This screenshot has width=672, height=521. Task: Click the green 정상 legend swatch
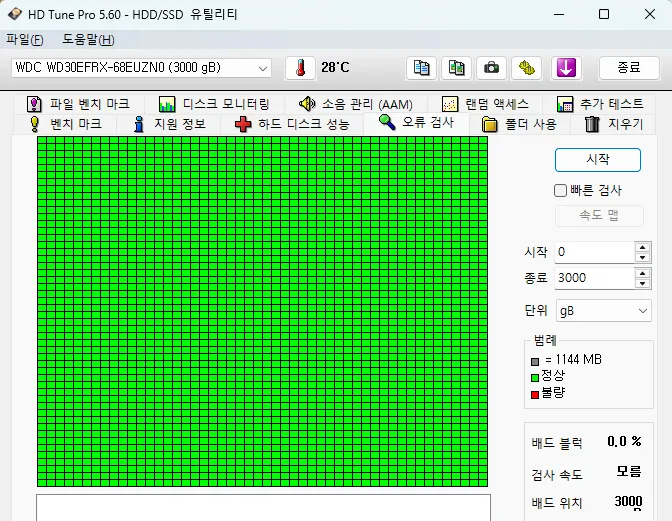point(534,378)
